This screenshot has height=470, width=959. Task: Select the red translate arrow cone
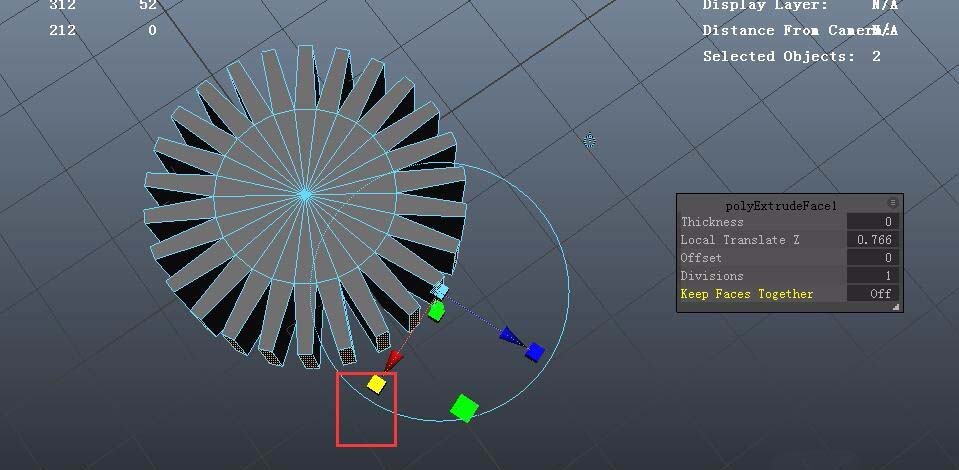point(394,360)
